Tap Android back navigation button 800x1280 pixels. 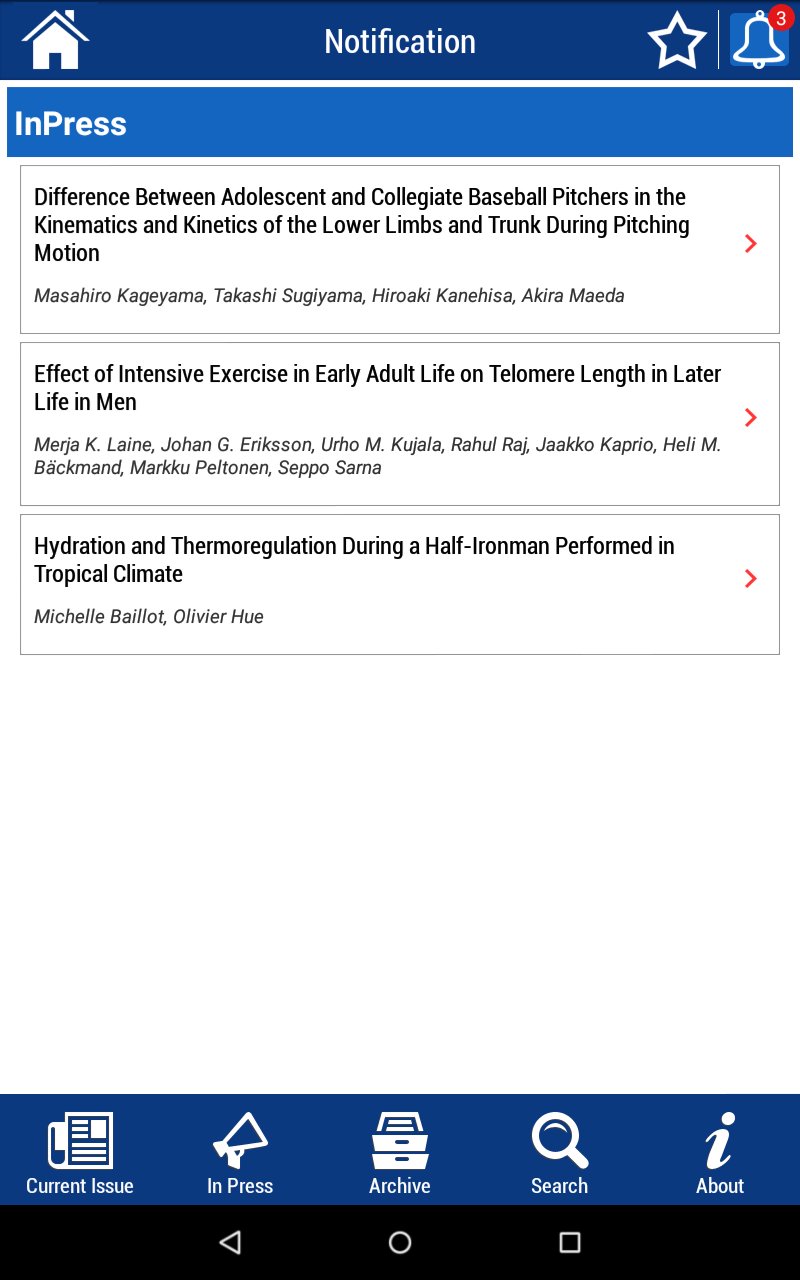231,1242
